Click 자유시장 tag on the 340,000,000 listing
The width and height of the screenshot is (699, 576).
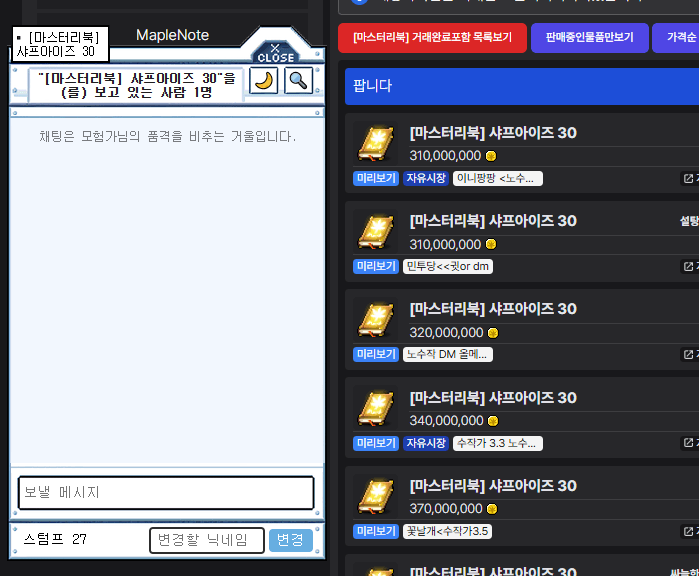pyautogui.click(x=426, y=443)
